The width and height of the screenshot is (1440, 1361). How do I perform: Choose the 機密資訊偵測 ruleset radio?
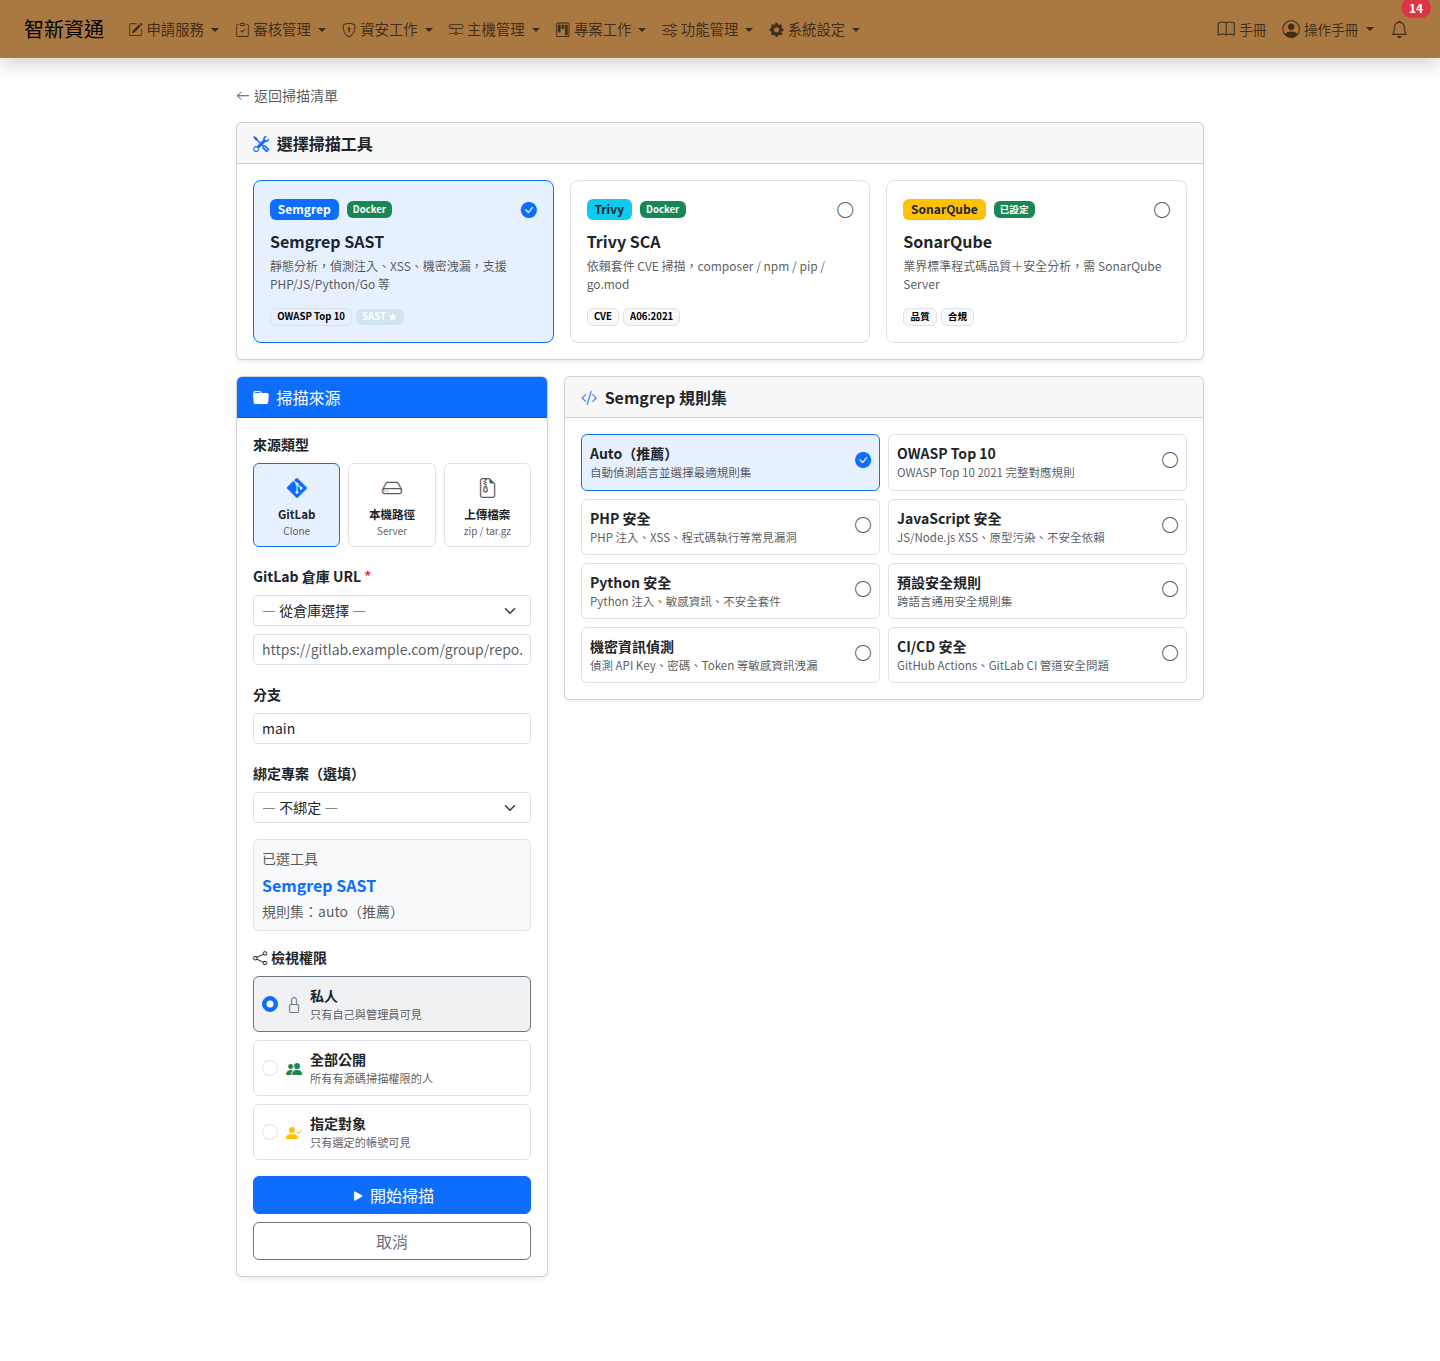[863, 653]
